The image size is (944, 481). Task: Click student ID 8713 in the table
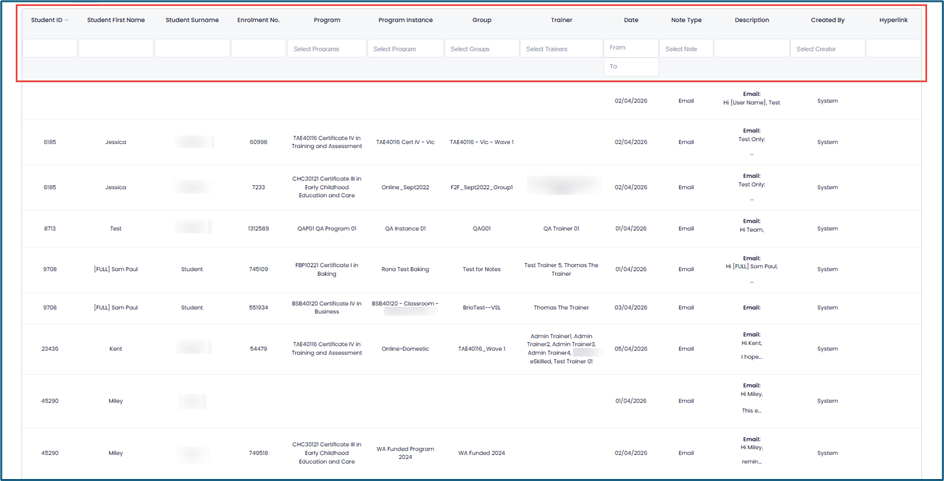(x=50, y=229)
